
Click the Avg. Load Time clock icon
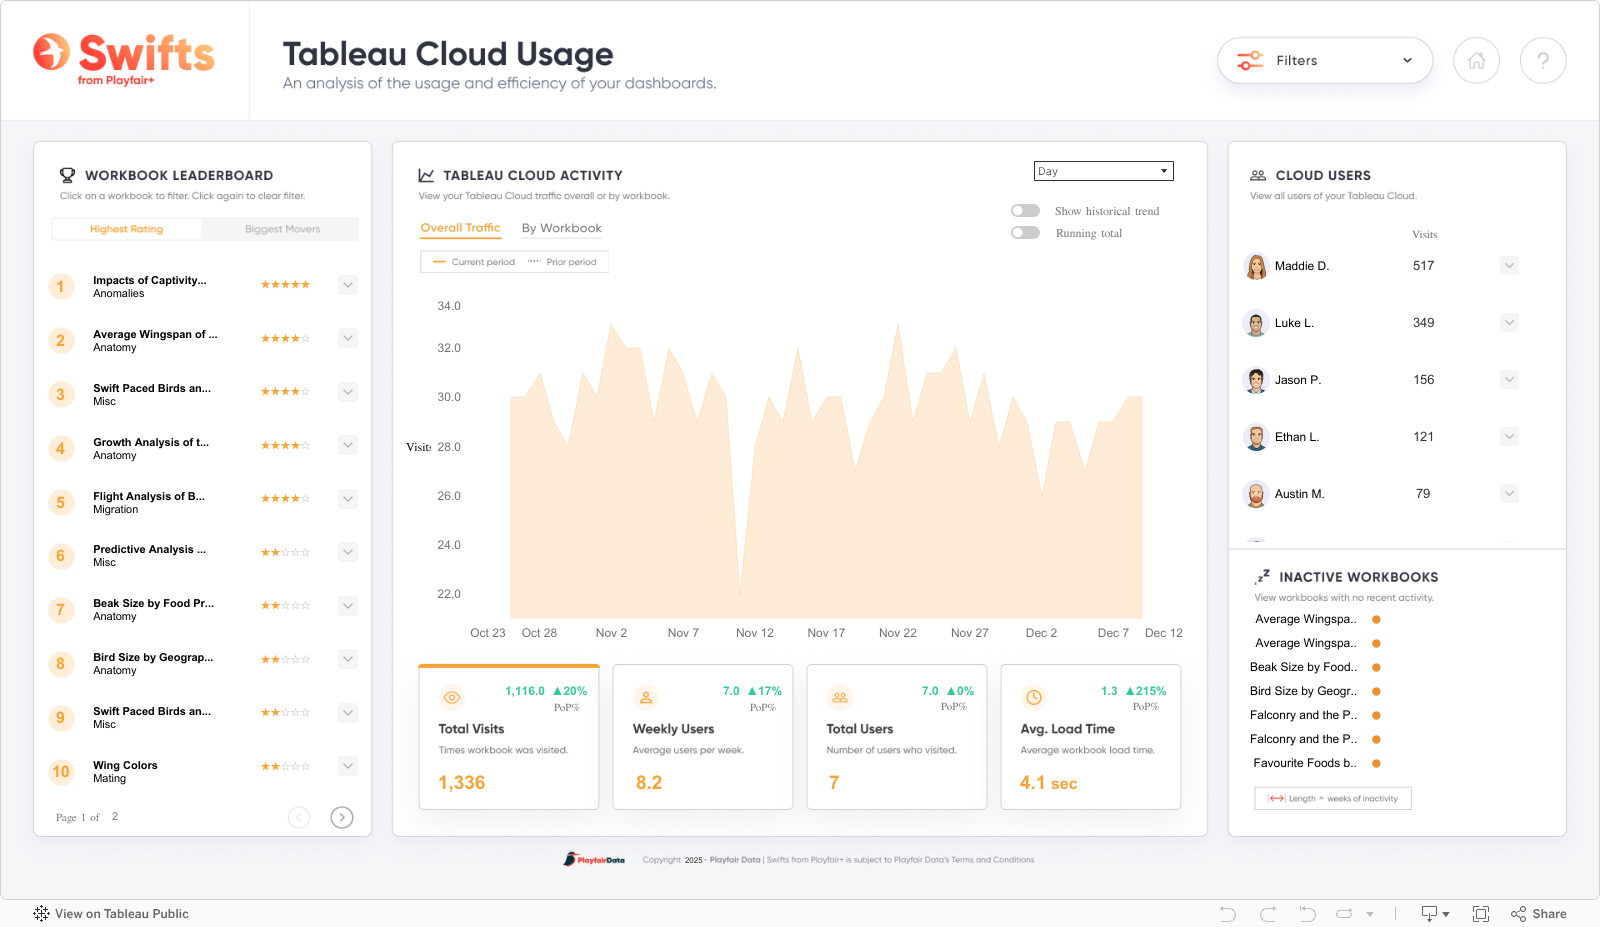tap(1034, 698)
